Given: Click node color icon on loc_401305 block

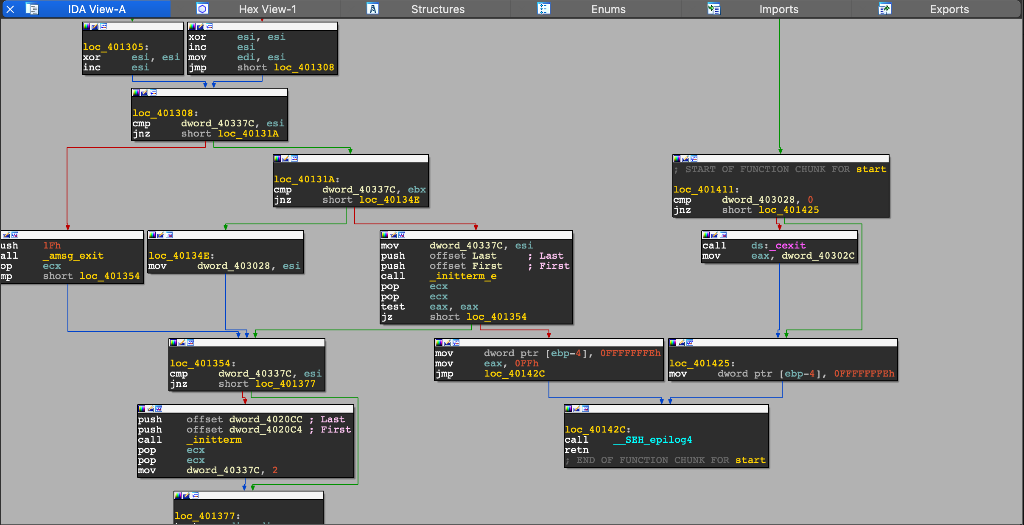Looking at the screenshot, I should click(x=87, y=27).
